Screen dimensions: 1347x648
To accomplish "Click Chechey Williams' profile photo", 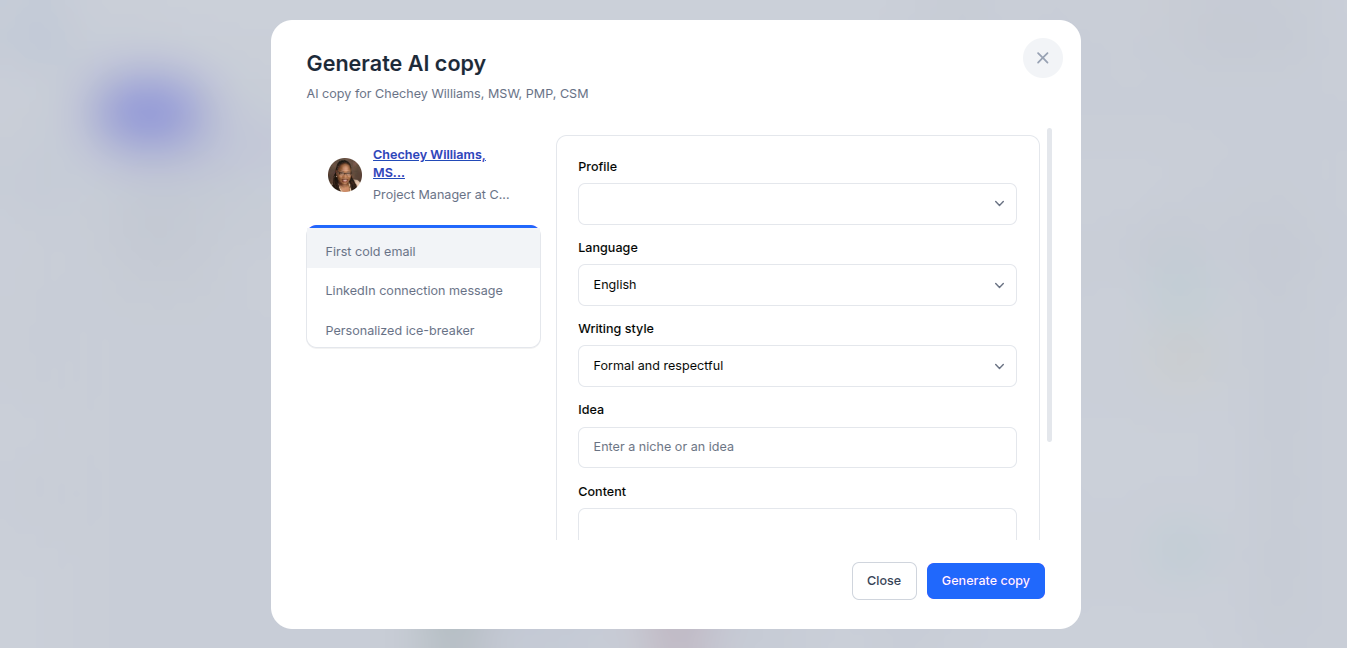I will (x=345, y=175).
